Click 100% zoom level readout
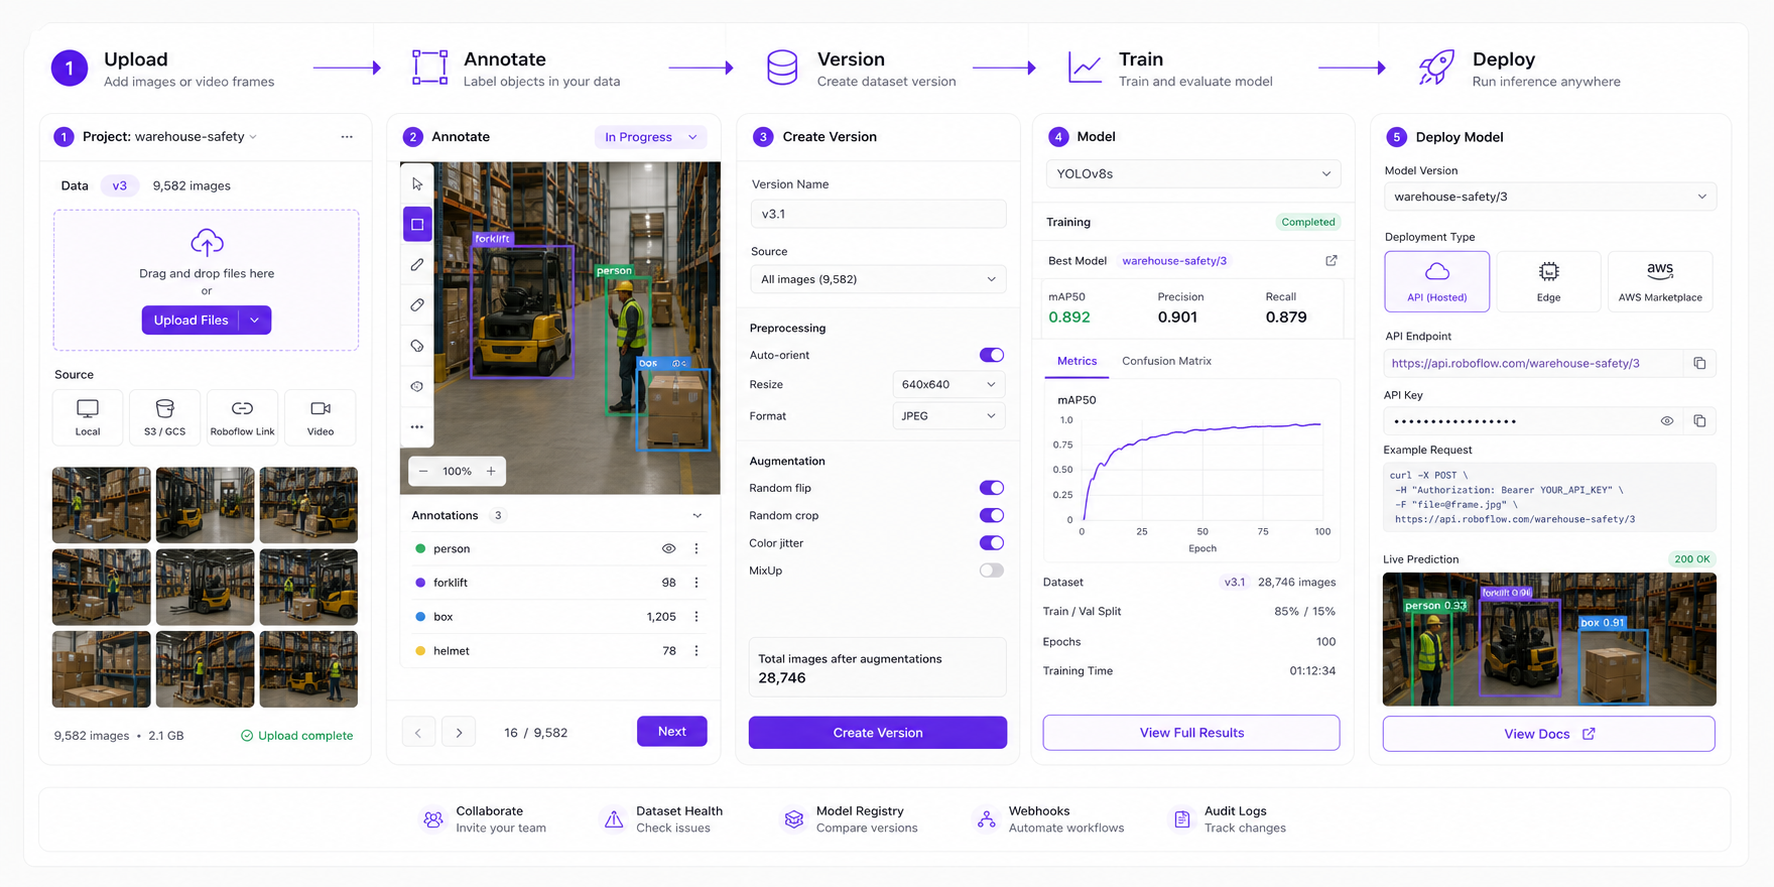The height and width of the screenshot is (887, 1774). coord(457,471)
